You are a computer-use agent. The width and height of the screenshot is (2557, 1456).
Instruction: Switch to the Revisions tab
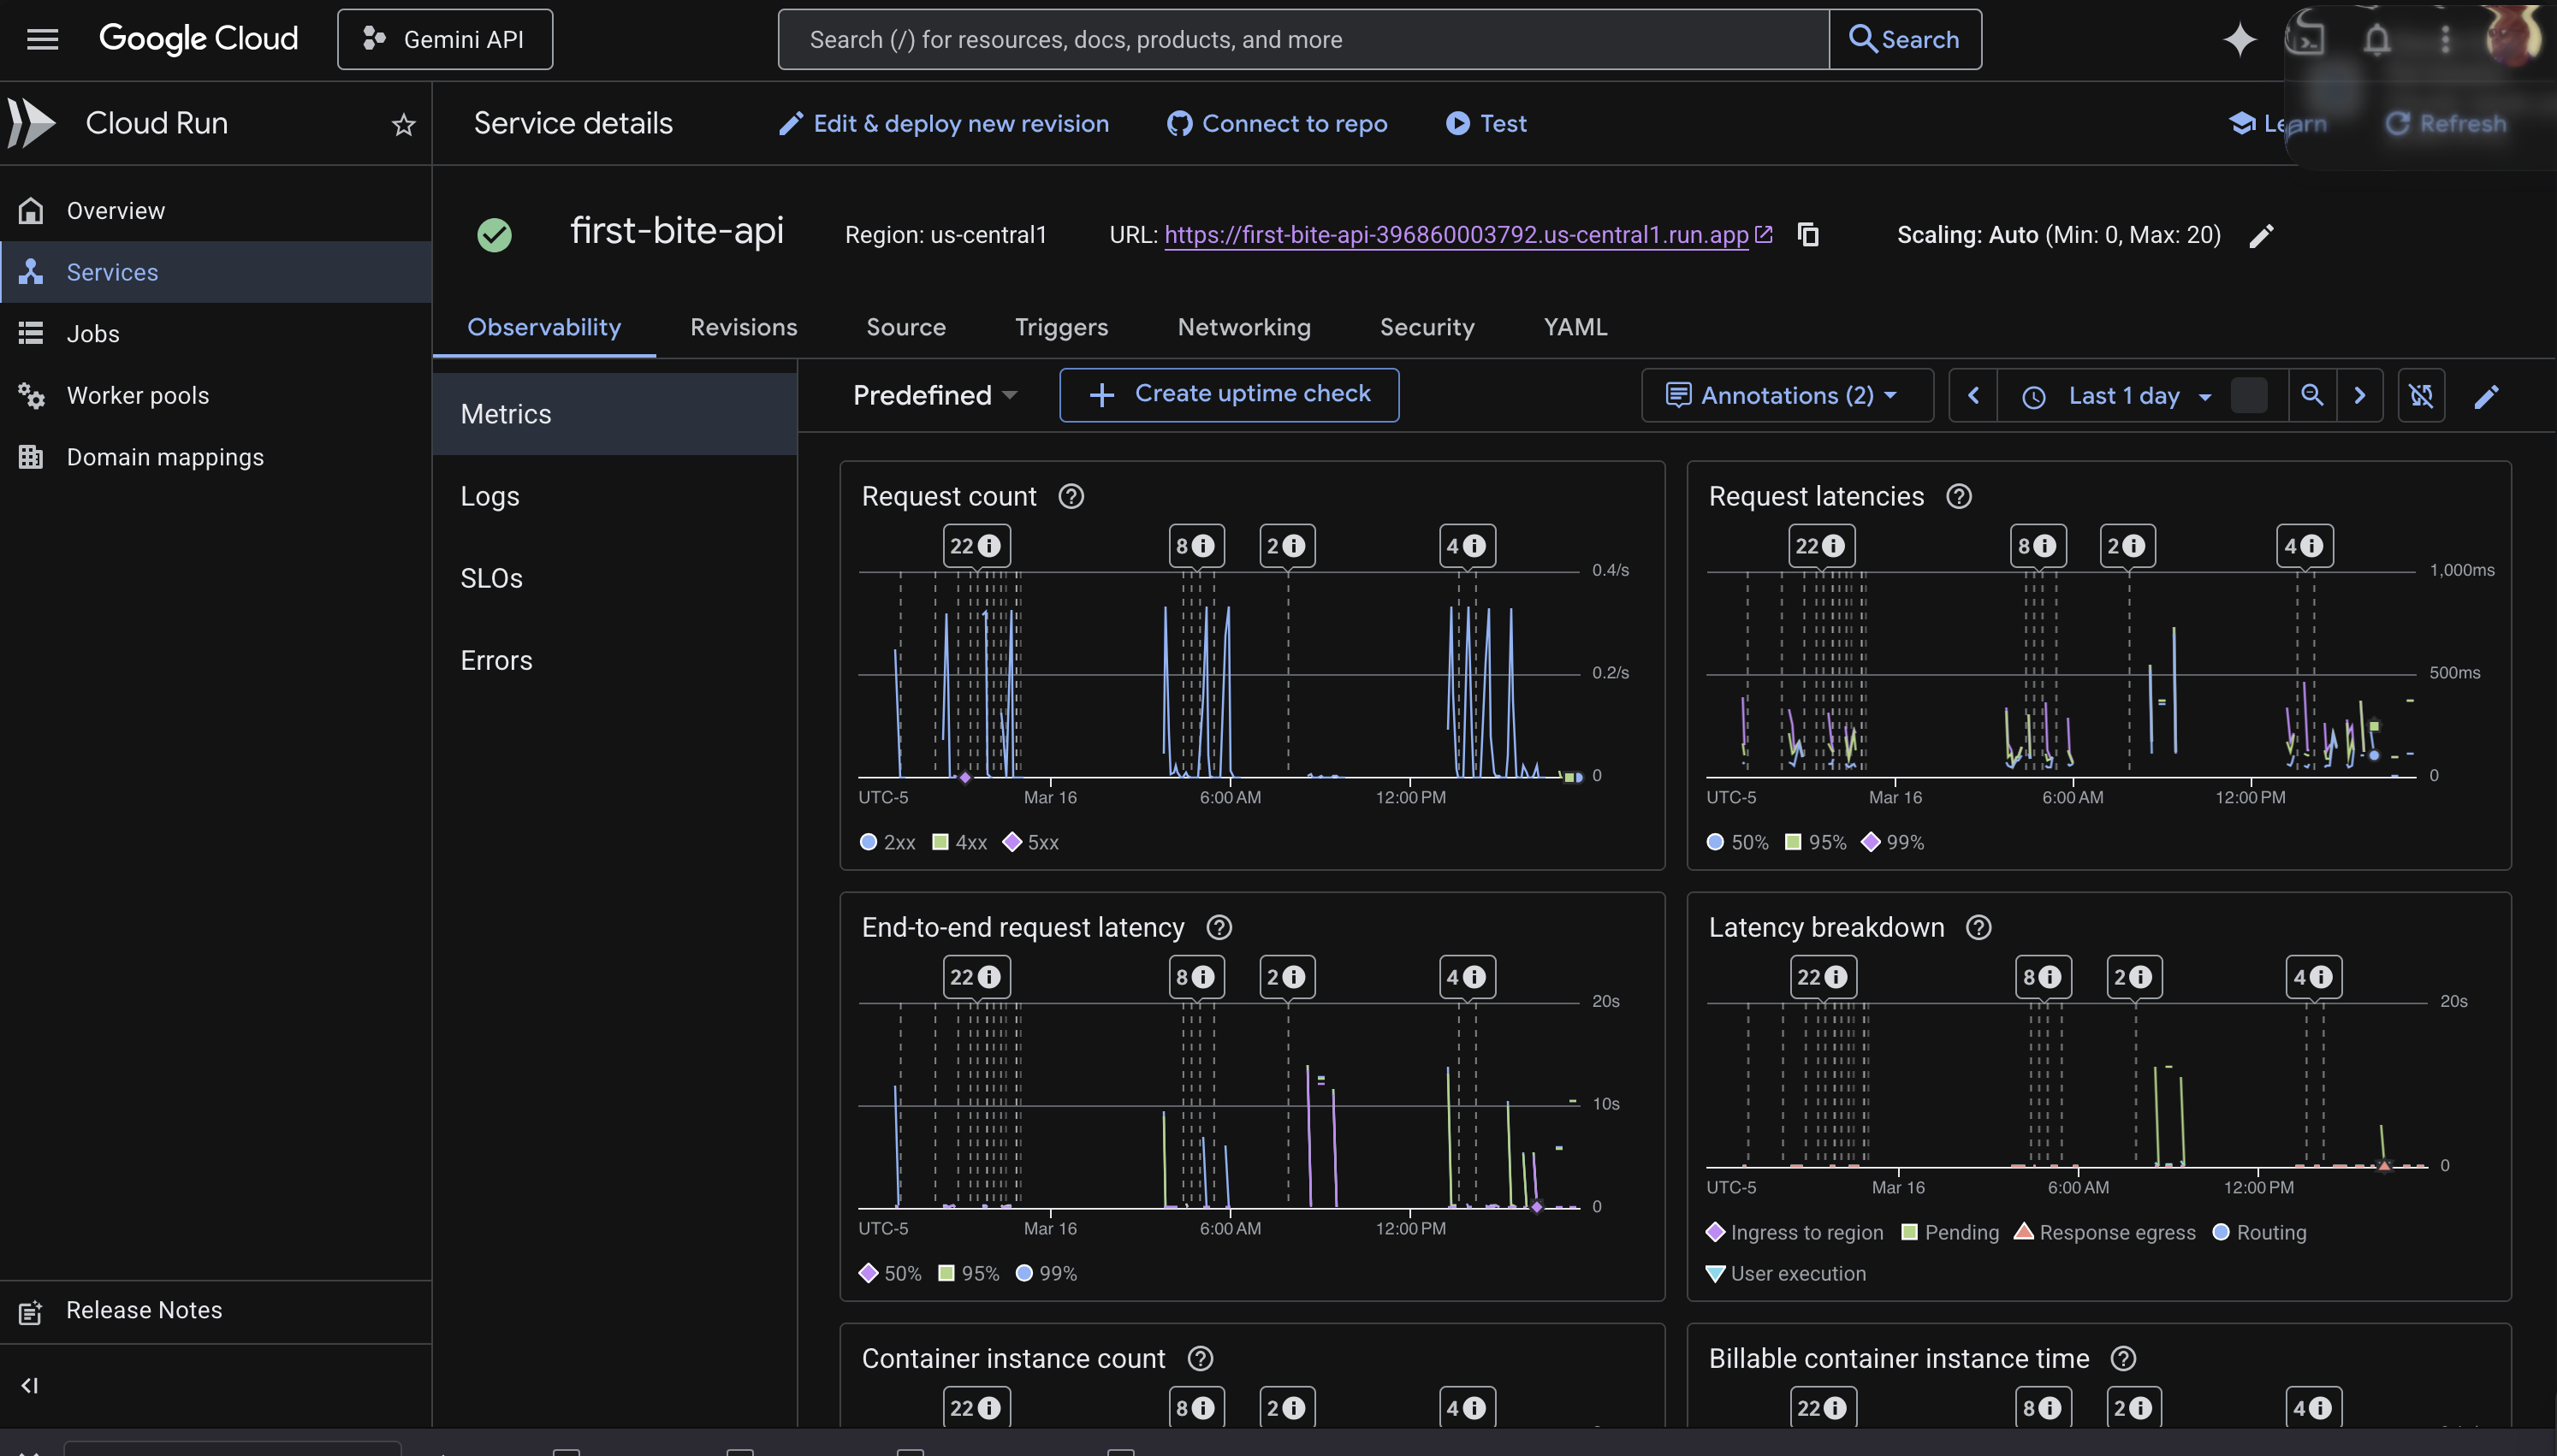click(x=743, y=327)
